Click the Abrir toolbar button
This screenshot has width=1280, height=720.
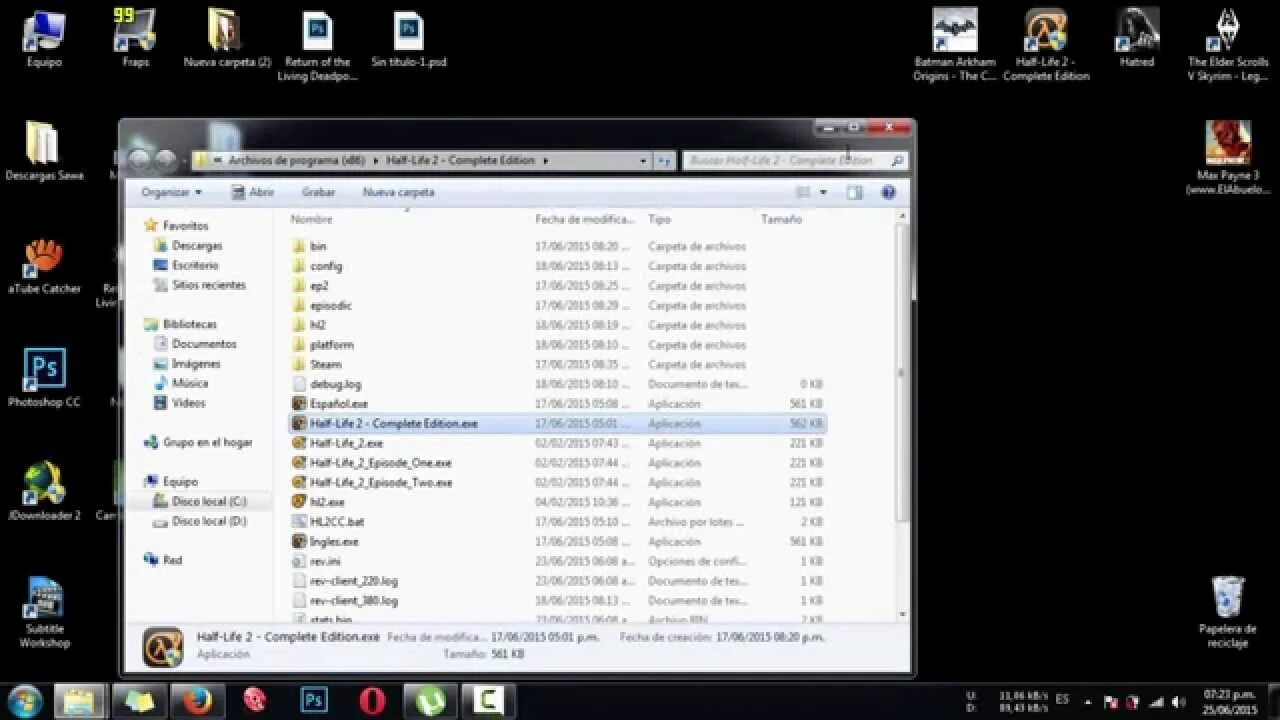point(252,192)
